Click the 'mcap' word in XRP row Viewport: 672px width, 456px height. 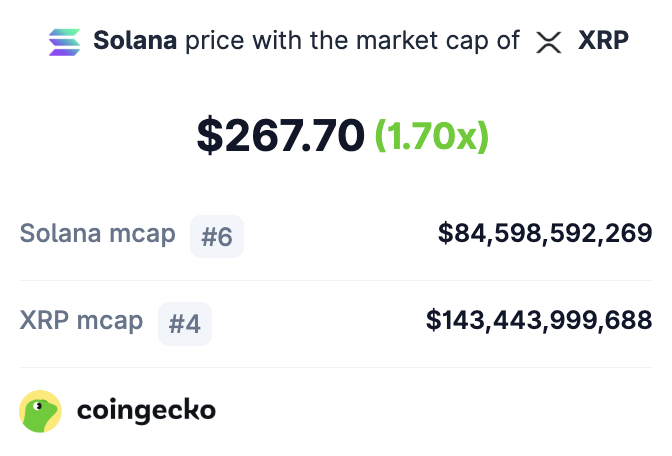click(x=110, y=322)
